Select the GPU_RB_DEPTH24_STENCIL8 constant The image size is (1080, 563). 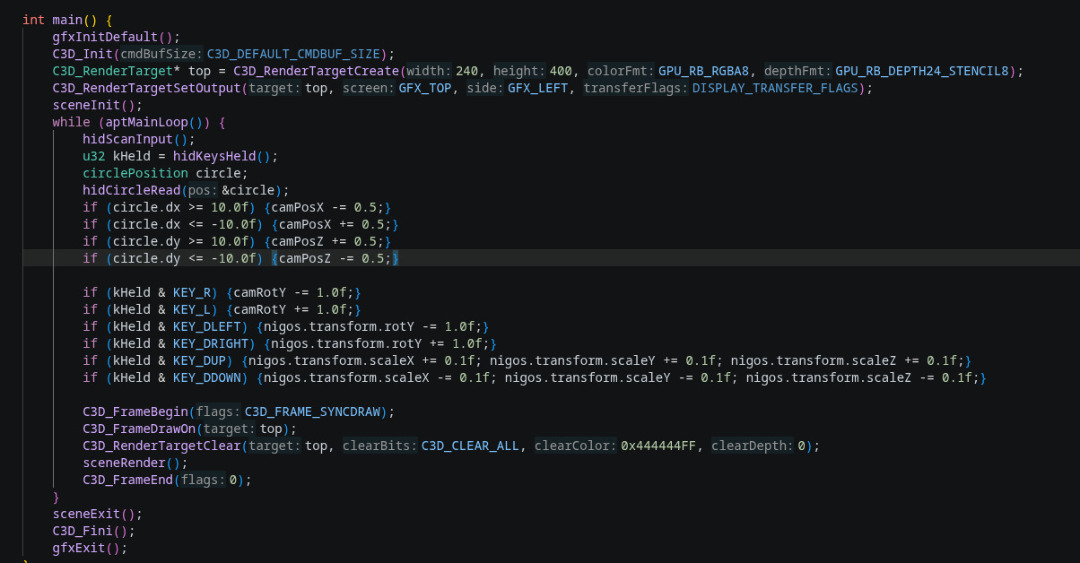click(922, 71)
